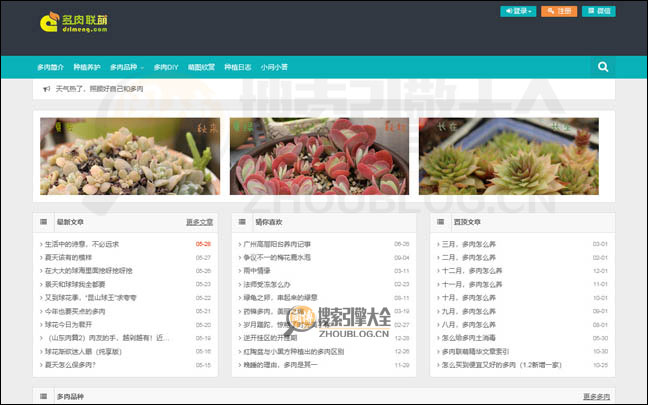
Task: Open the banner with green rosette succulents
Action: pyautogui.click(x=509, y=156)
